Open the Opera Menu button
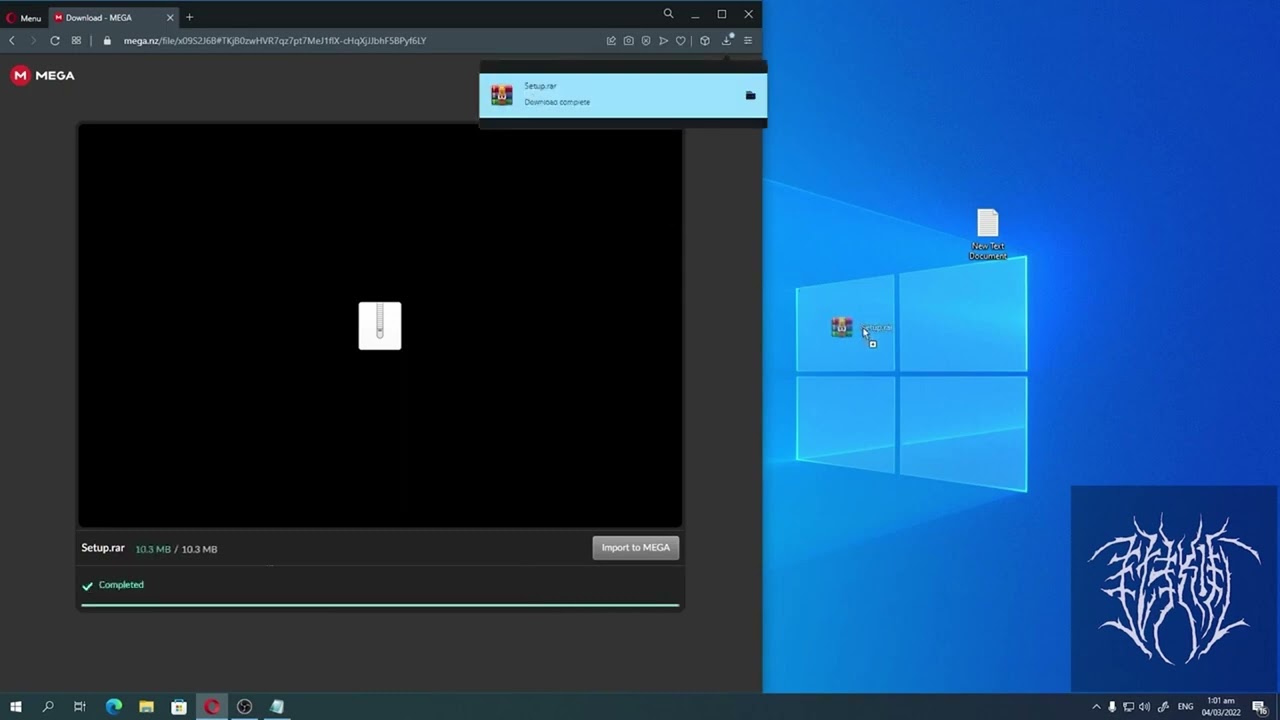The width and height of the screenshot is (1280, 720). [x=23, y=17]
